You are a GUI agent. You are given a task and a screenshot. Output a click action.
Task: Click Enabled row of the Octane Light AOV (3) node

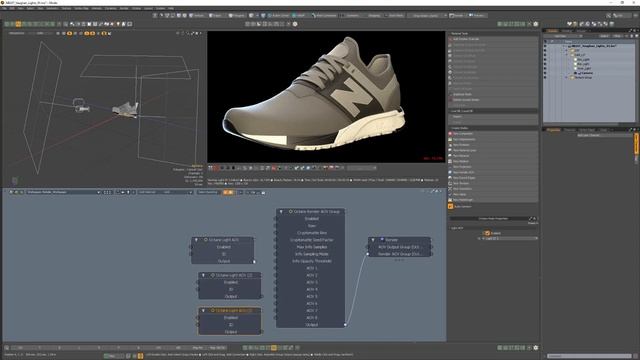click(x=231, y=318)
